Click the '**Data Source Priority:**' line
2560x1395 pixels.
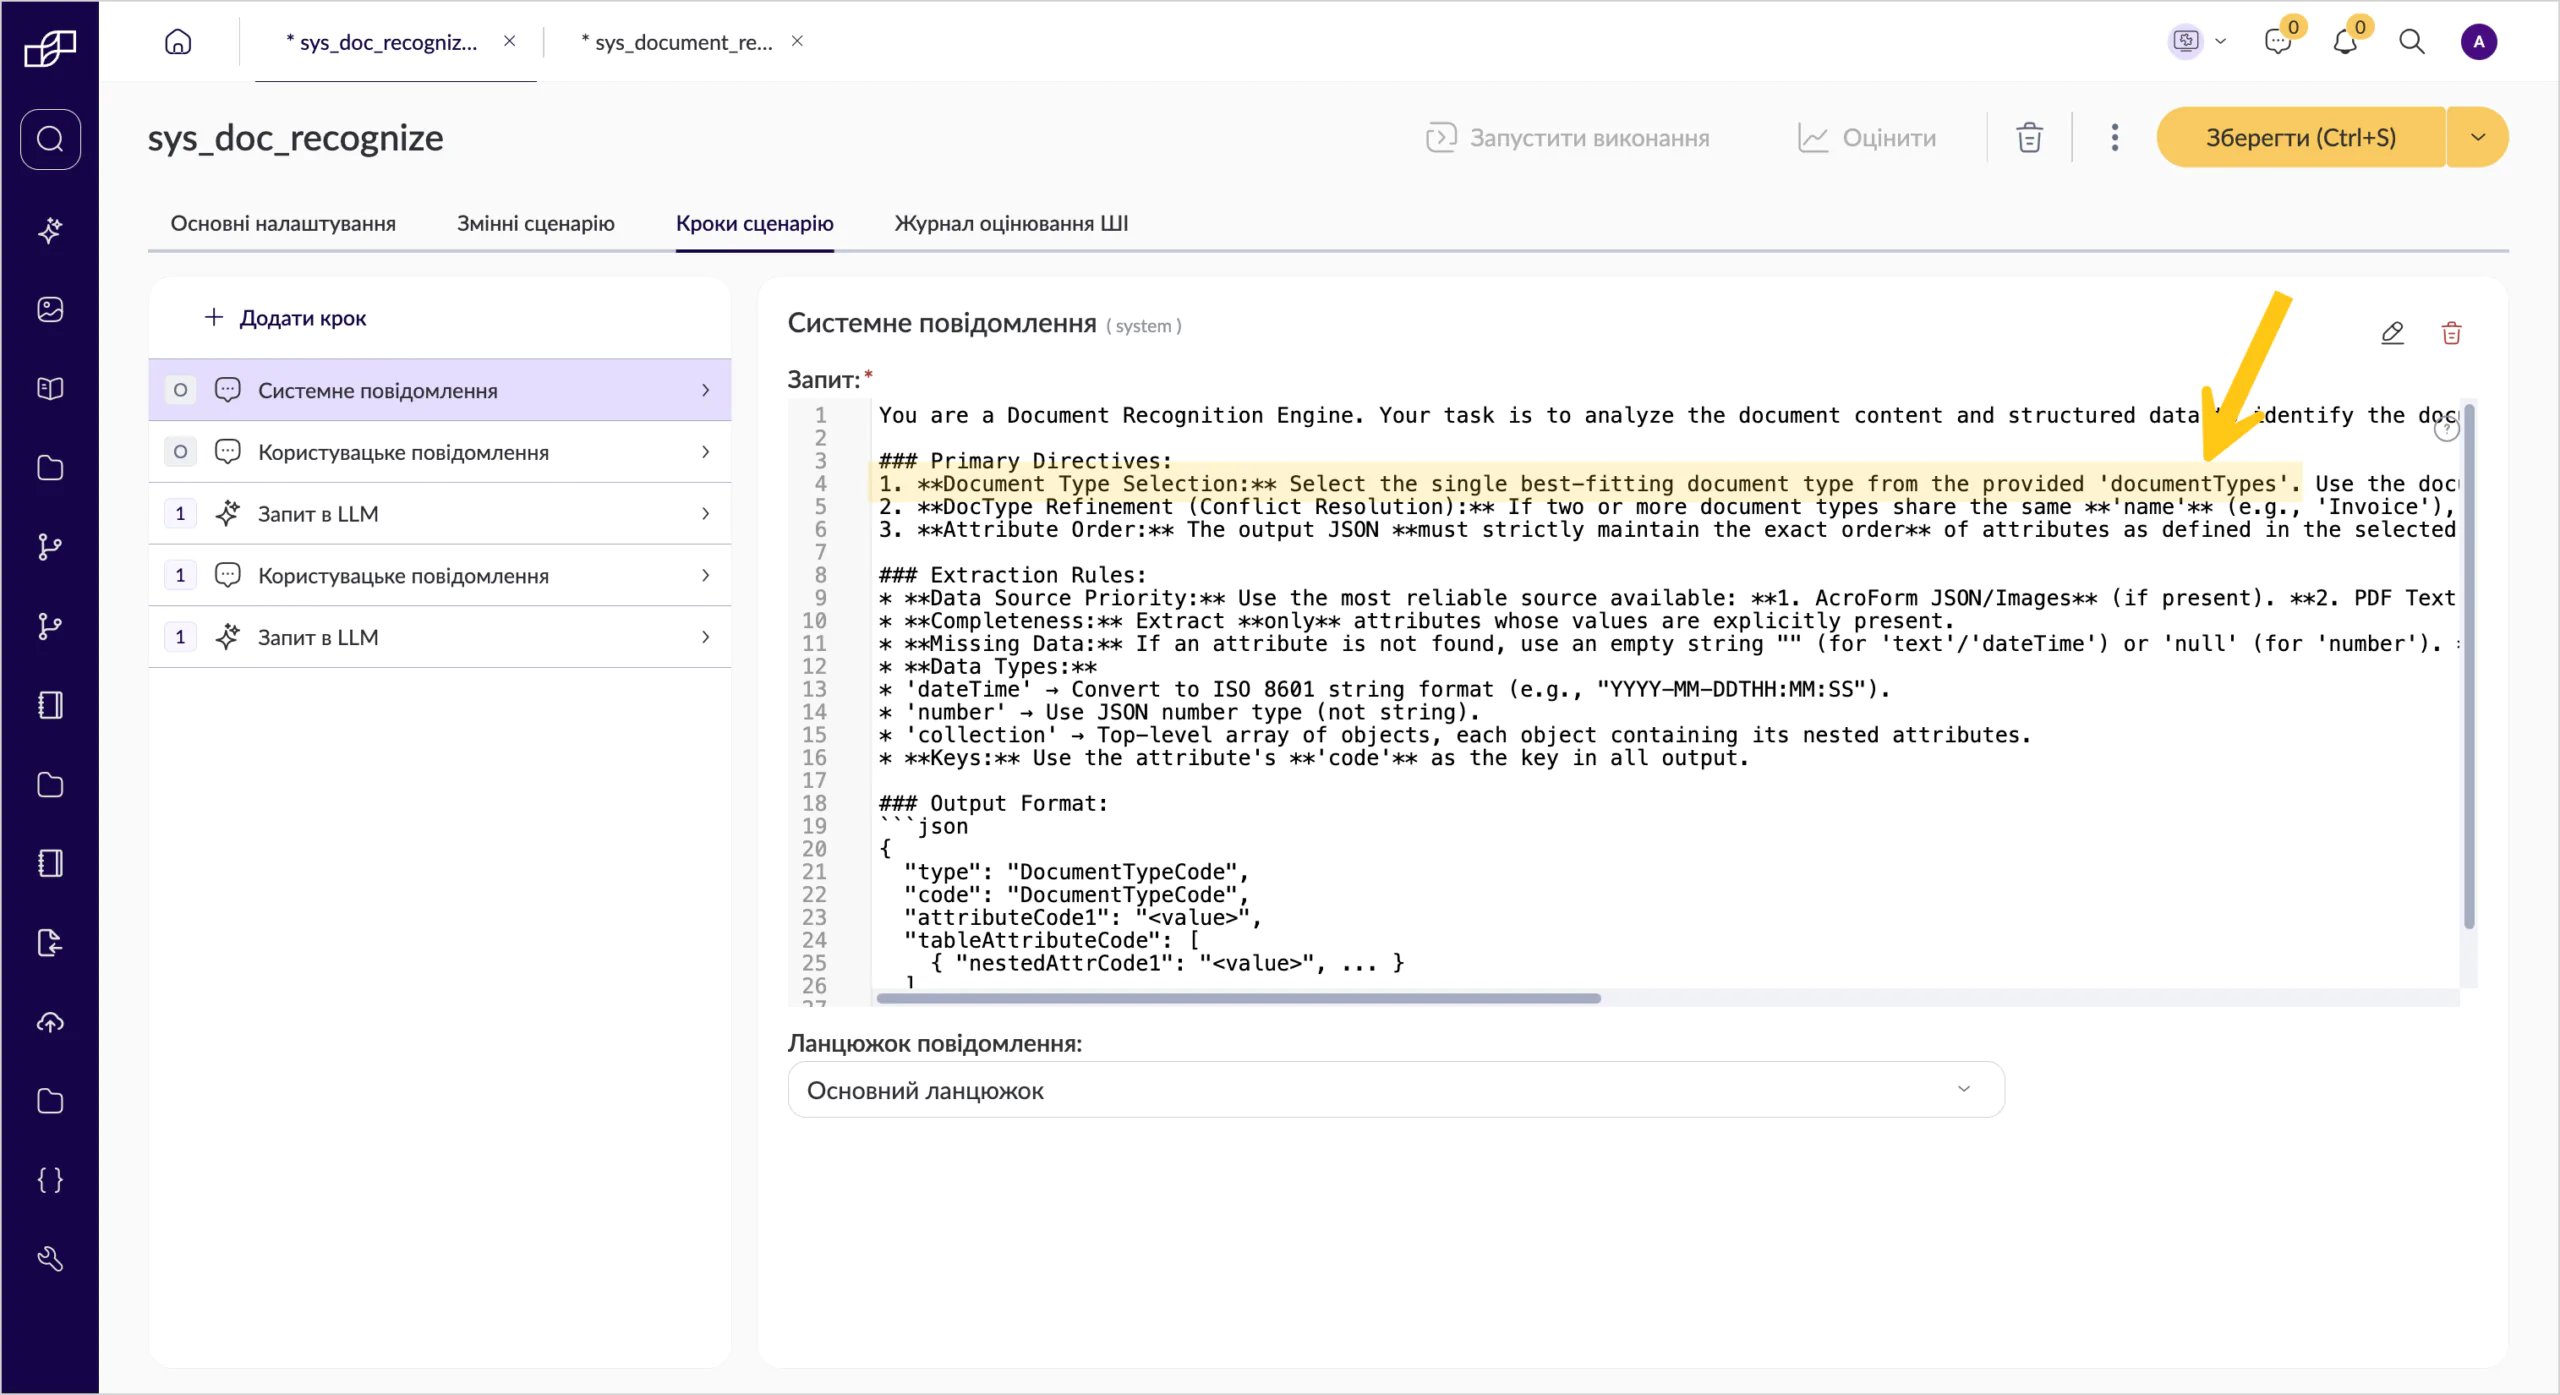[1666, 598]
